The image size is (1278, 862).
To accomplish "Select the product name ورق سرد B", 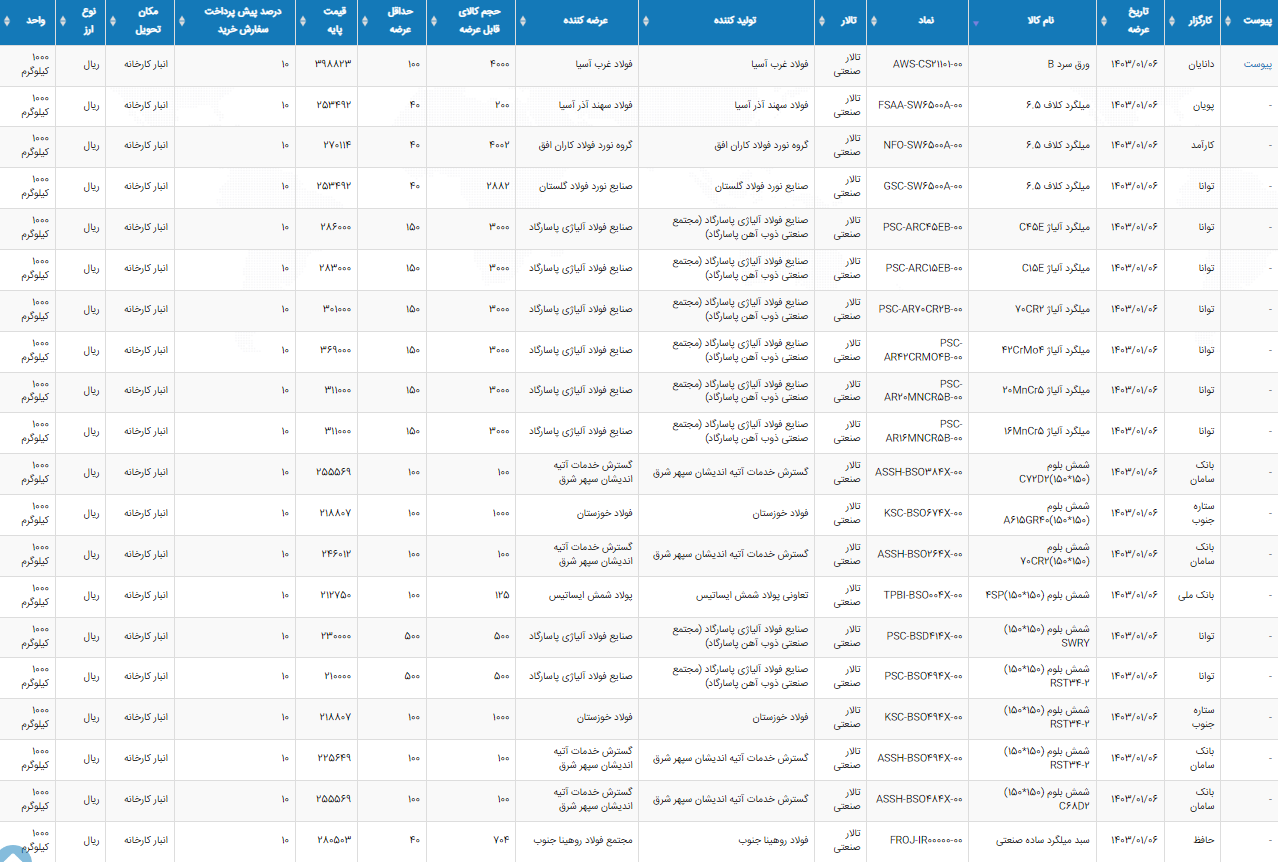I will (x=1068, y=64).
